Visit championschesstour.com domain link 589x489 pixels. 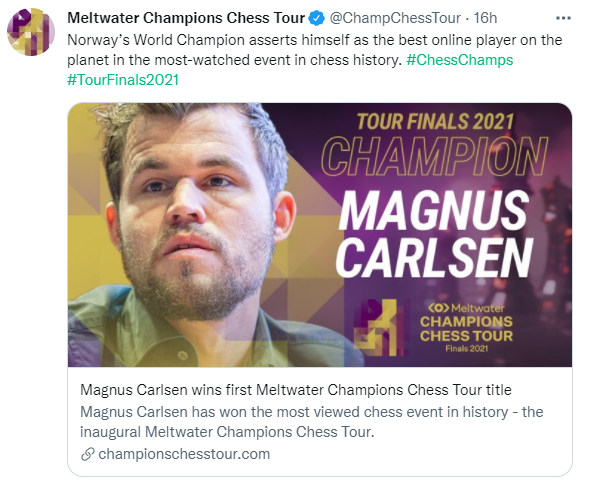coord(184,454)
